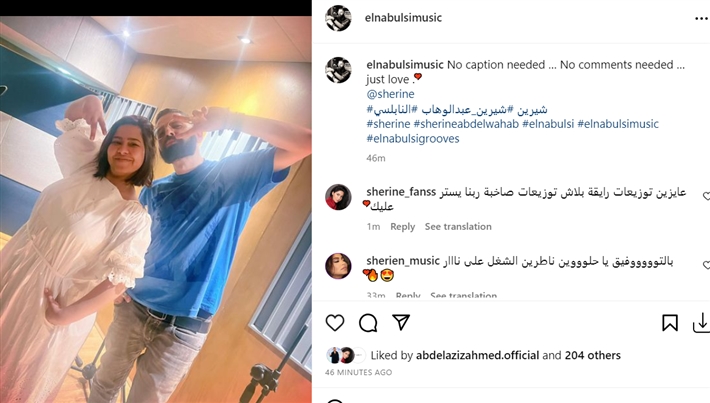Screen dimensions: 710x403
Task: Open abdelazizahmed.official profile from likes
Action: [x=477, y=355]
